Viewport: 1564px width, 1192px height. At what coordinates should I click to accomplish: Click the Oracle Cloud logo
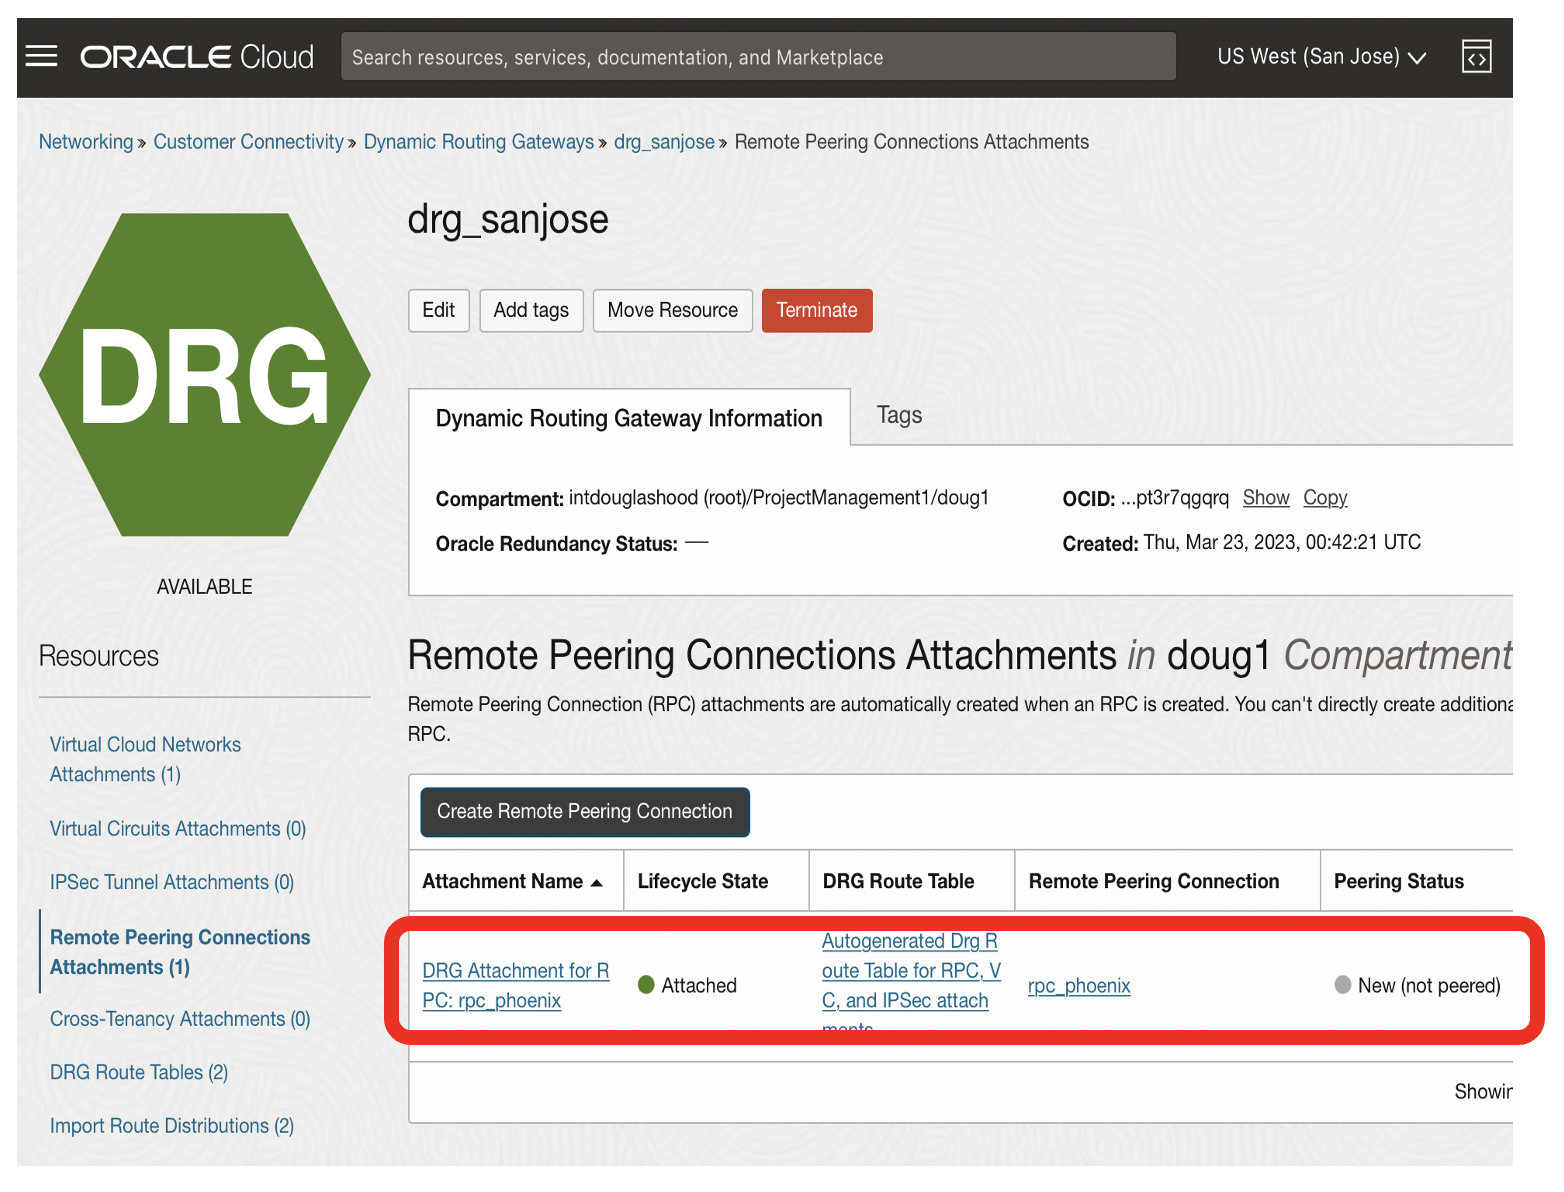tap(197, 57)
